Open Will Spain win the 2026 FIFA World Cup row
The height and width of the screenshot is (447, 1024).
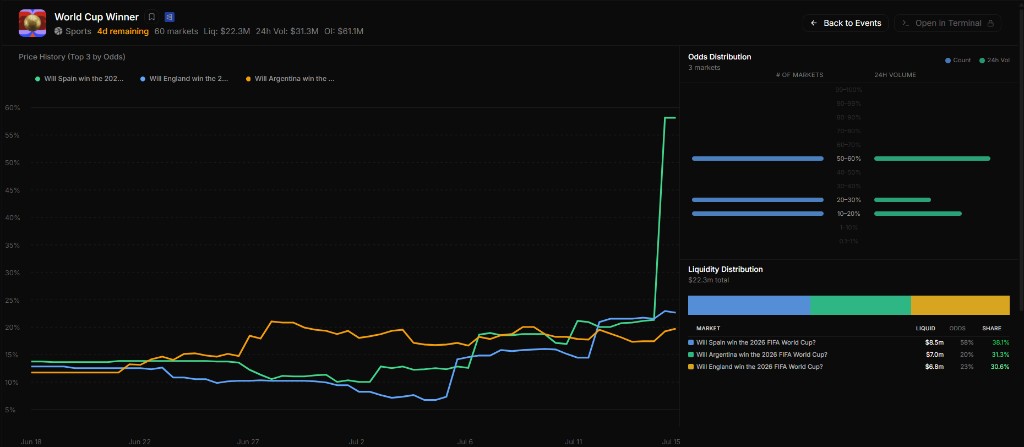coord(849,342)
